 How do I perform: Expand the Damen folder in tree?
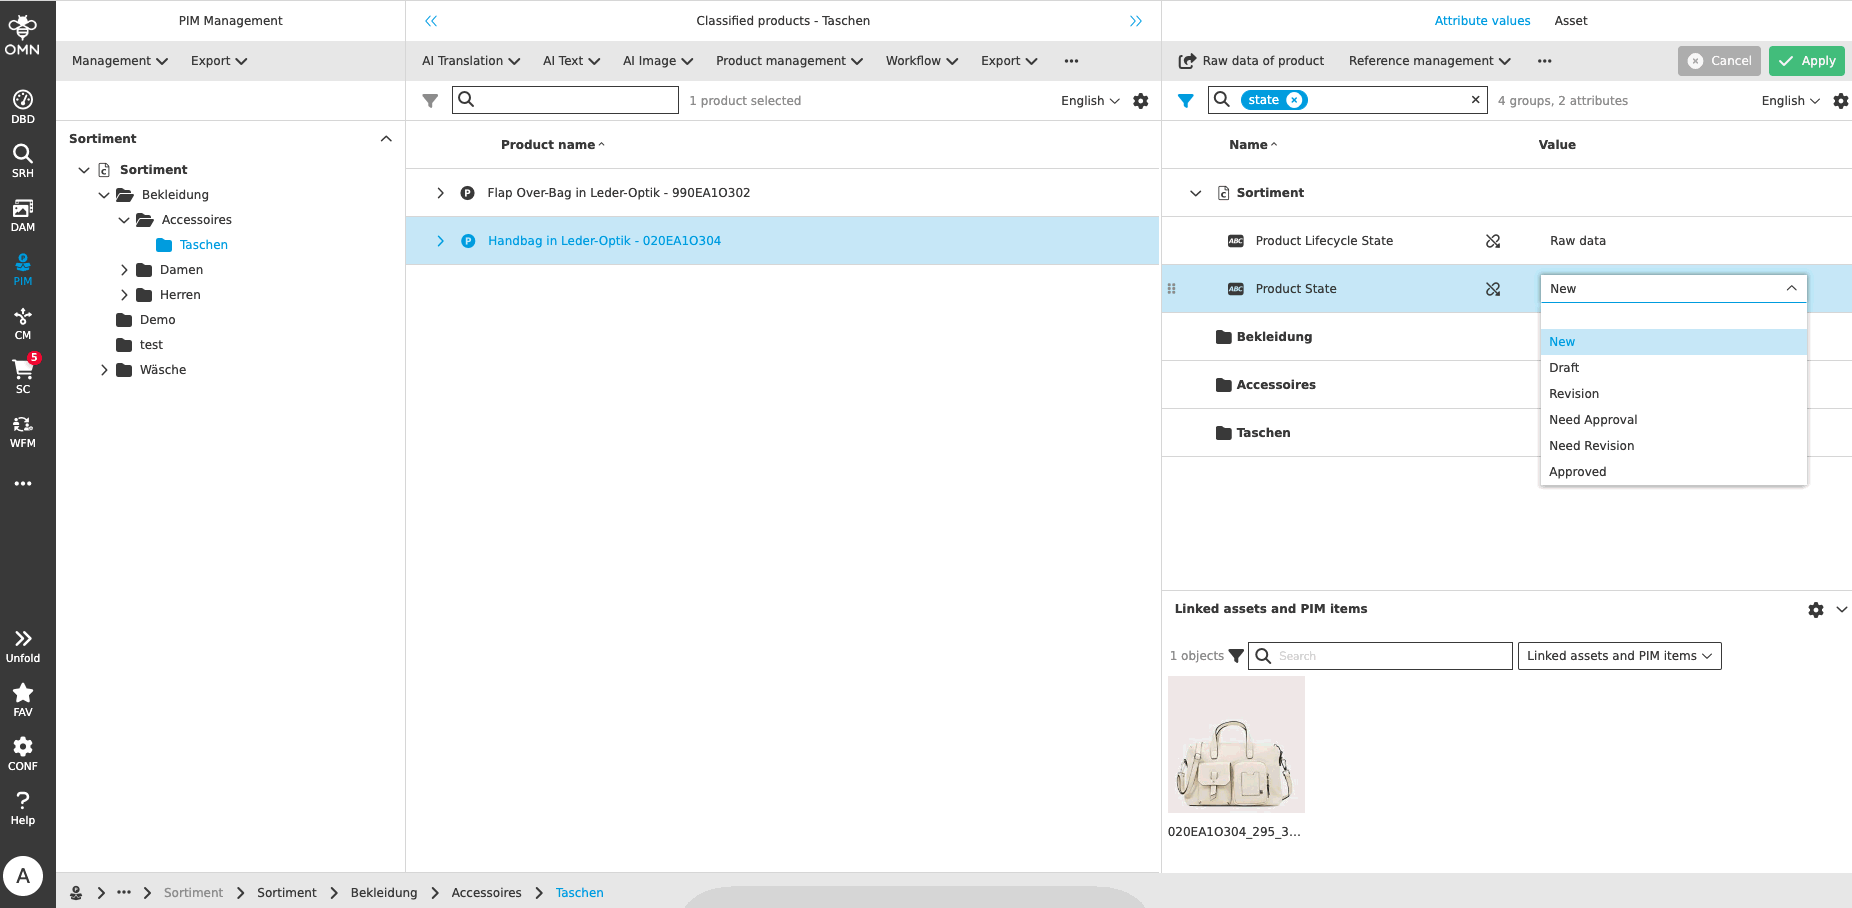(x=124, y=270)
